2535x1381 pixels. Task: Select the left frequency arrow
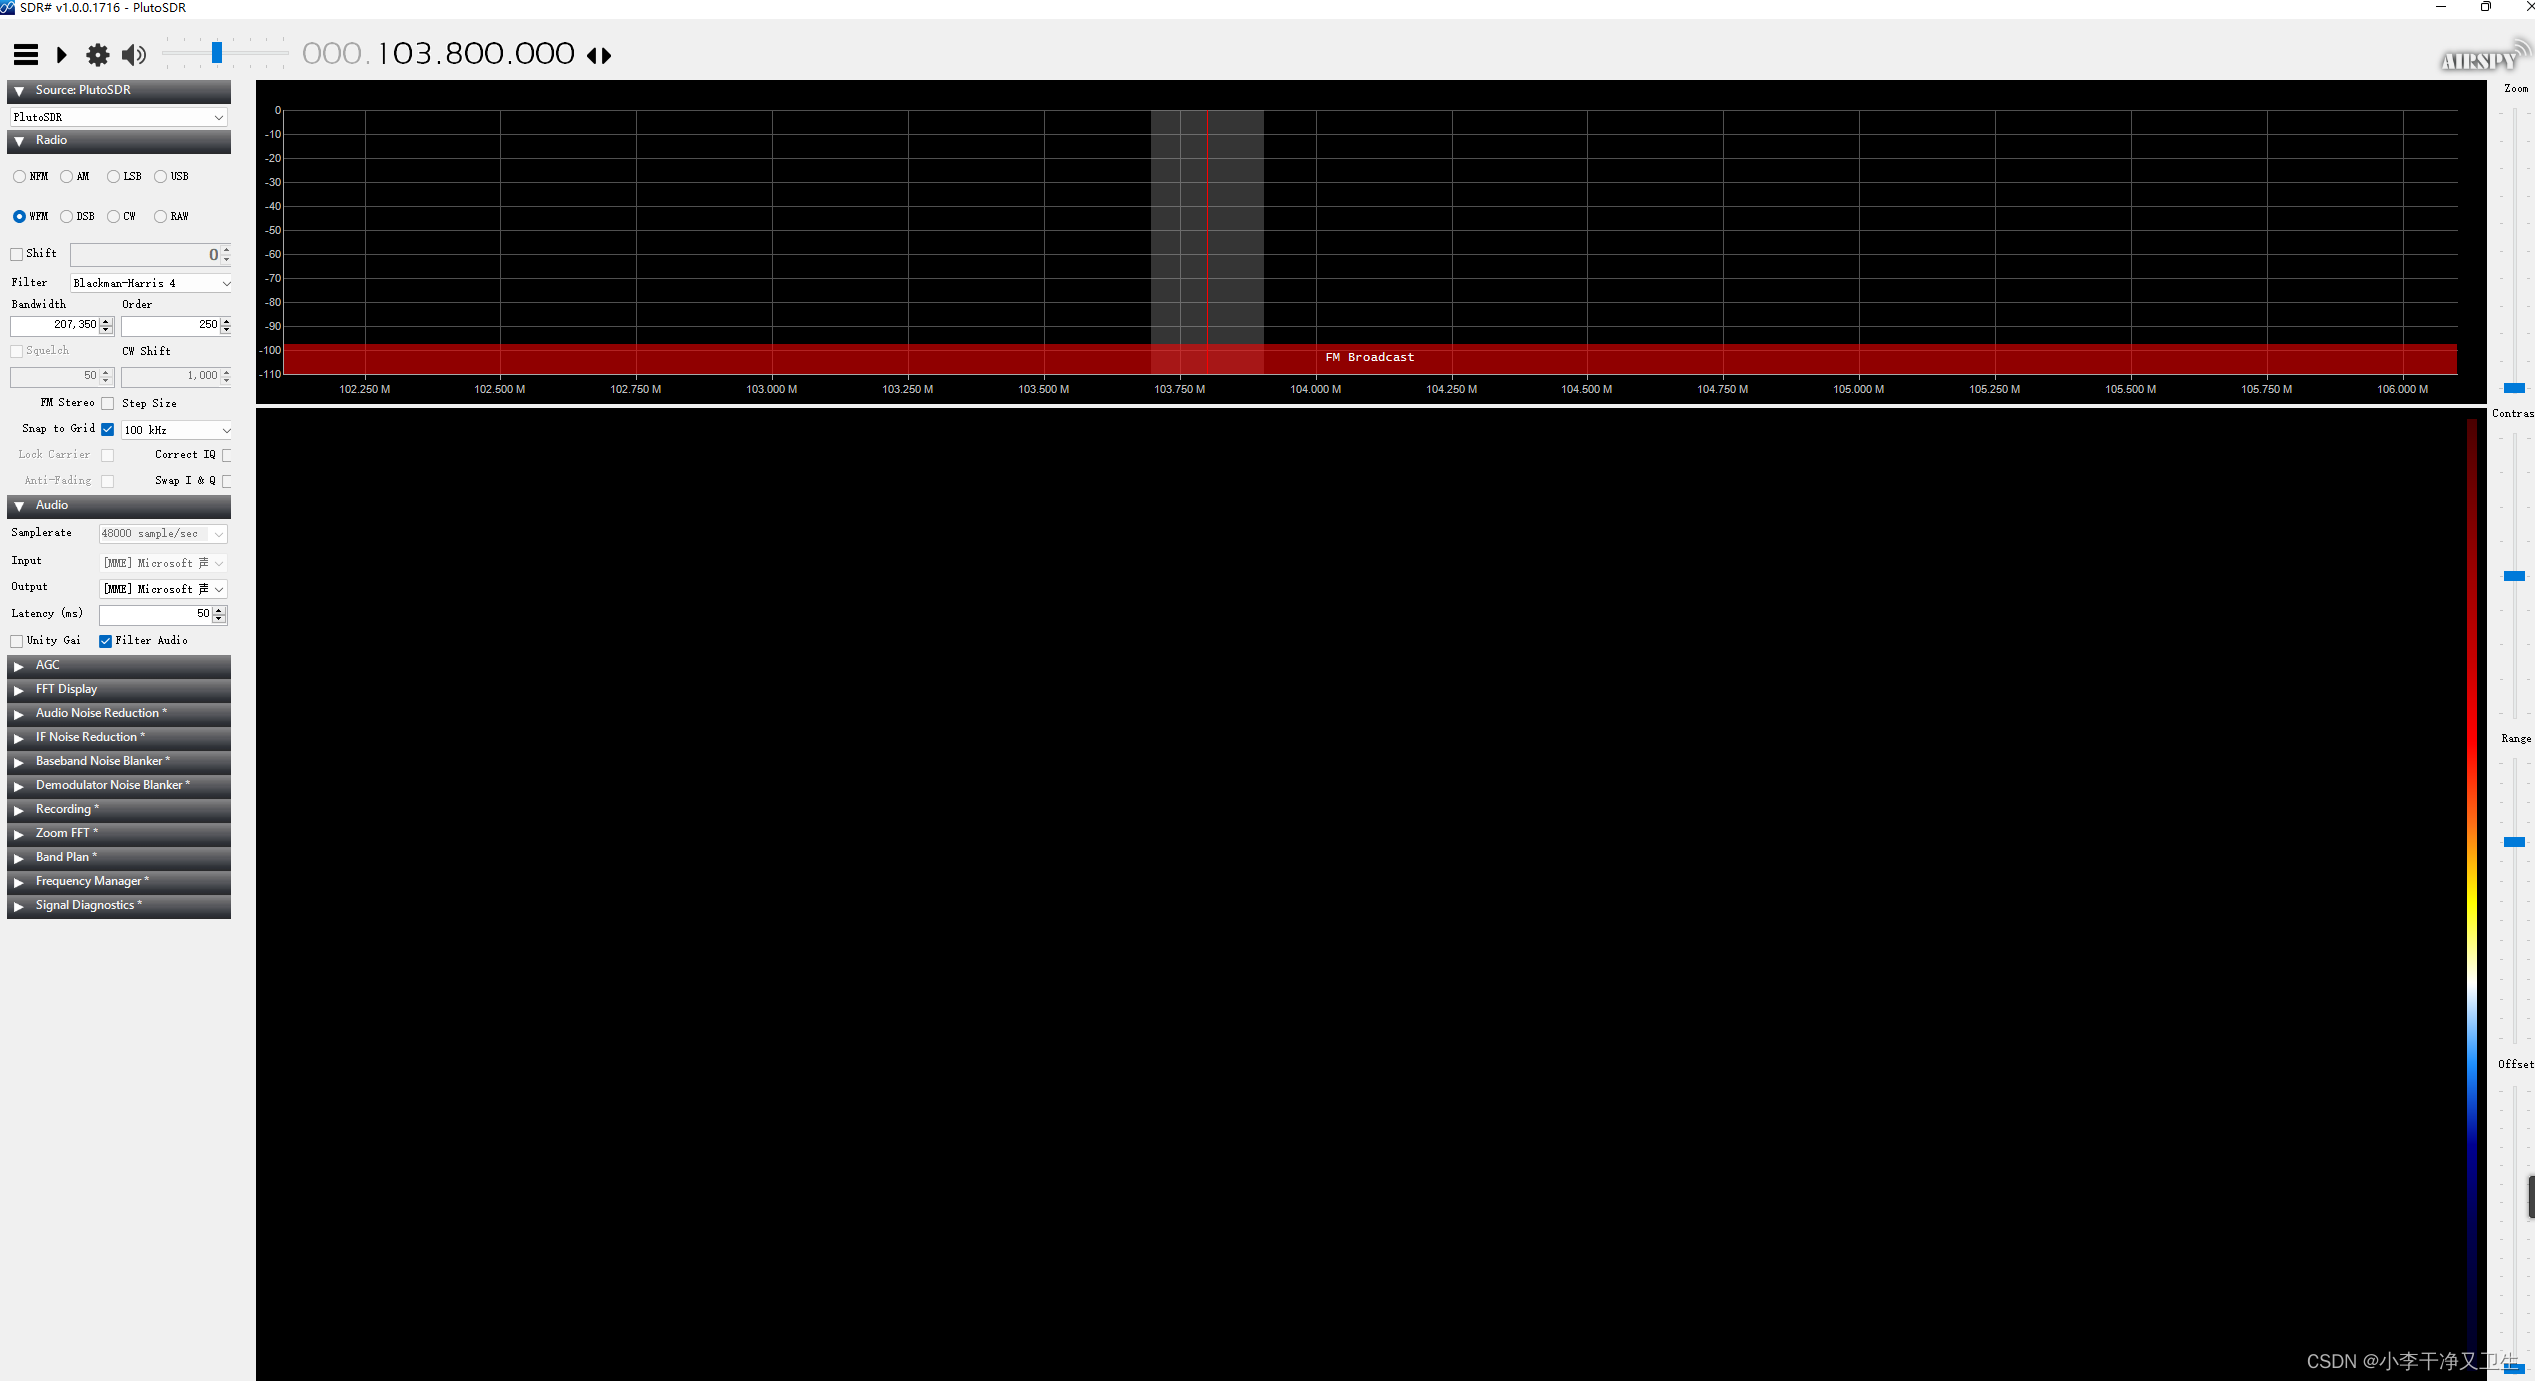[x=592, y=54]
